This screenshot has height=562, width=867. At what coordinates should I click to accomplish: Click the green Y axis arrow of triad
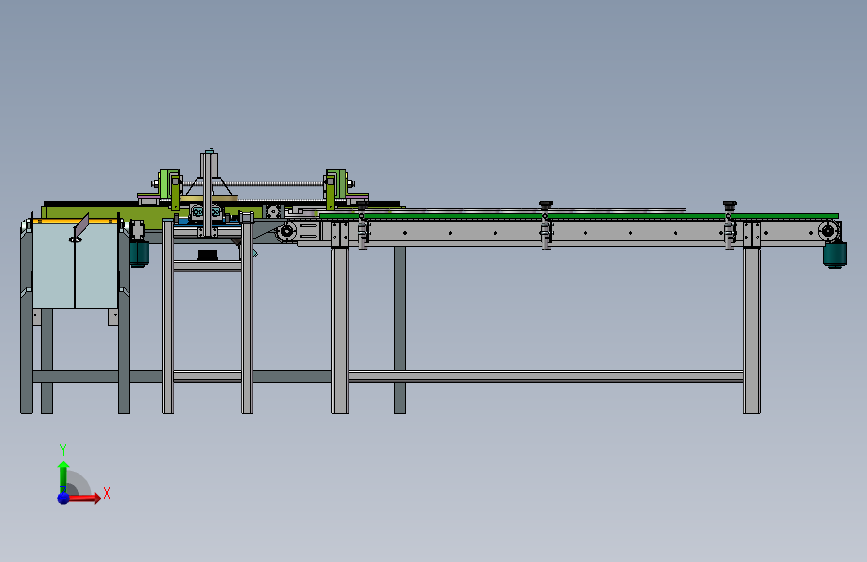pyautogui.click(x=63, y=477)
